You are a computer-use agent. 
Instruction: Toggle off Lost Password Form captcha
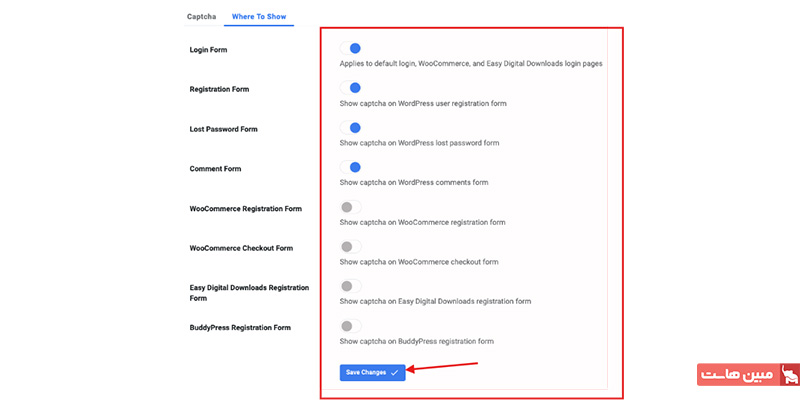351,128
